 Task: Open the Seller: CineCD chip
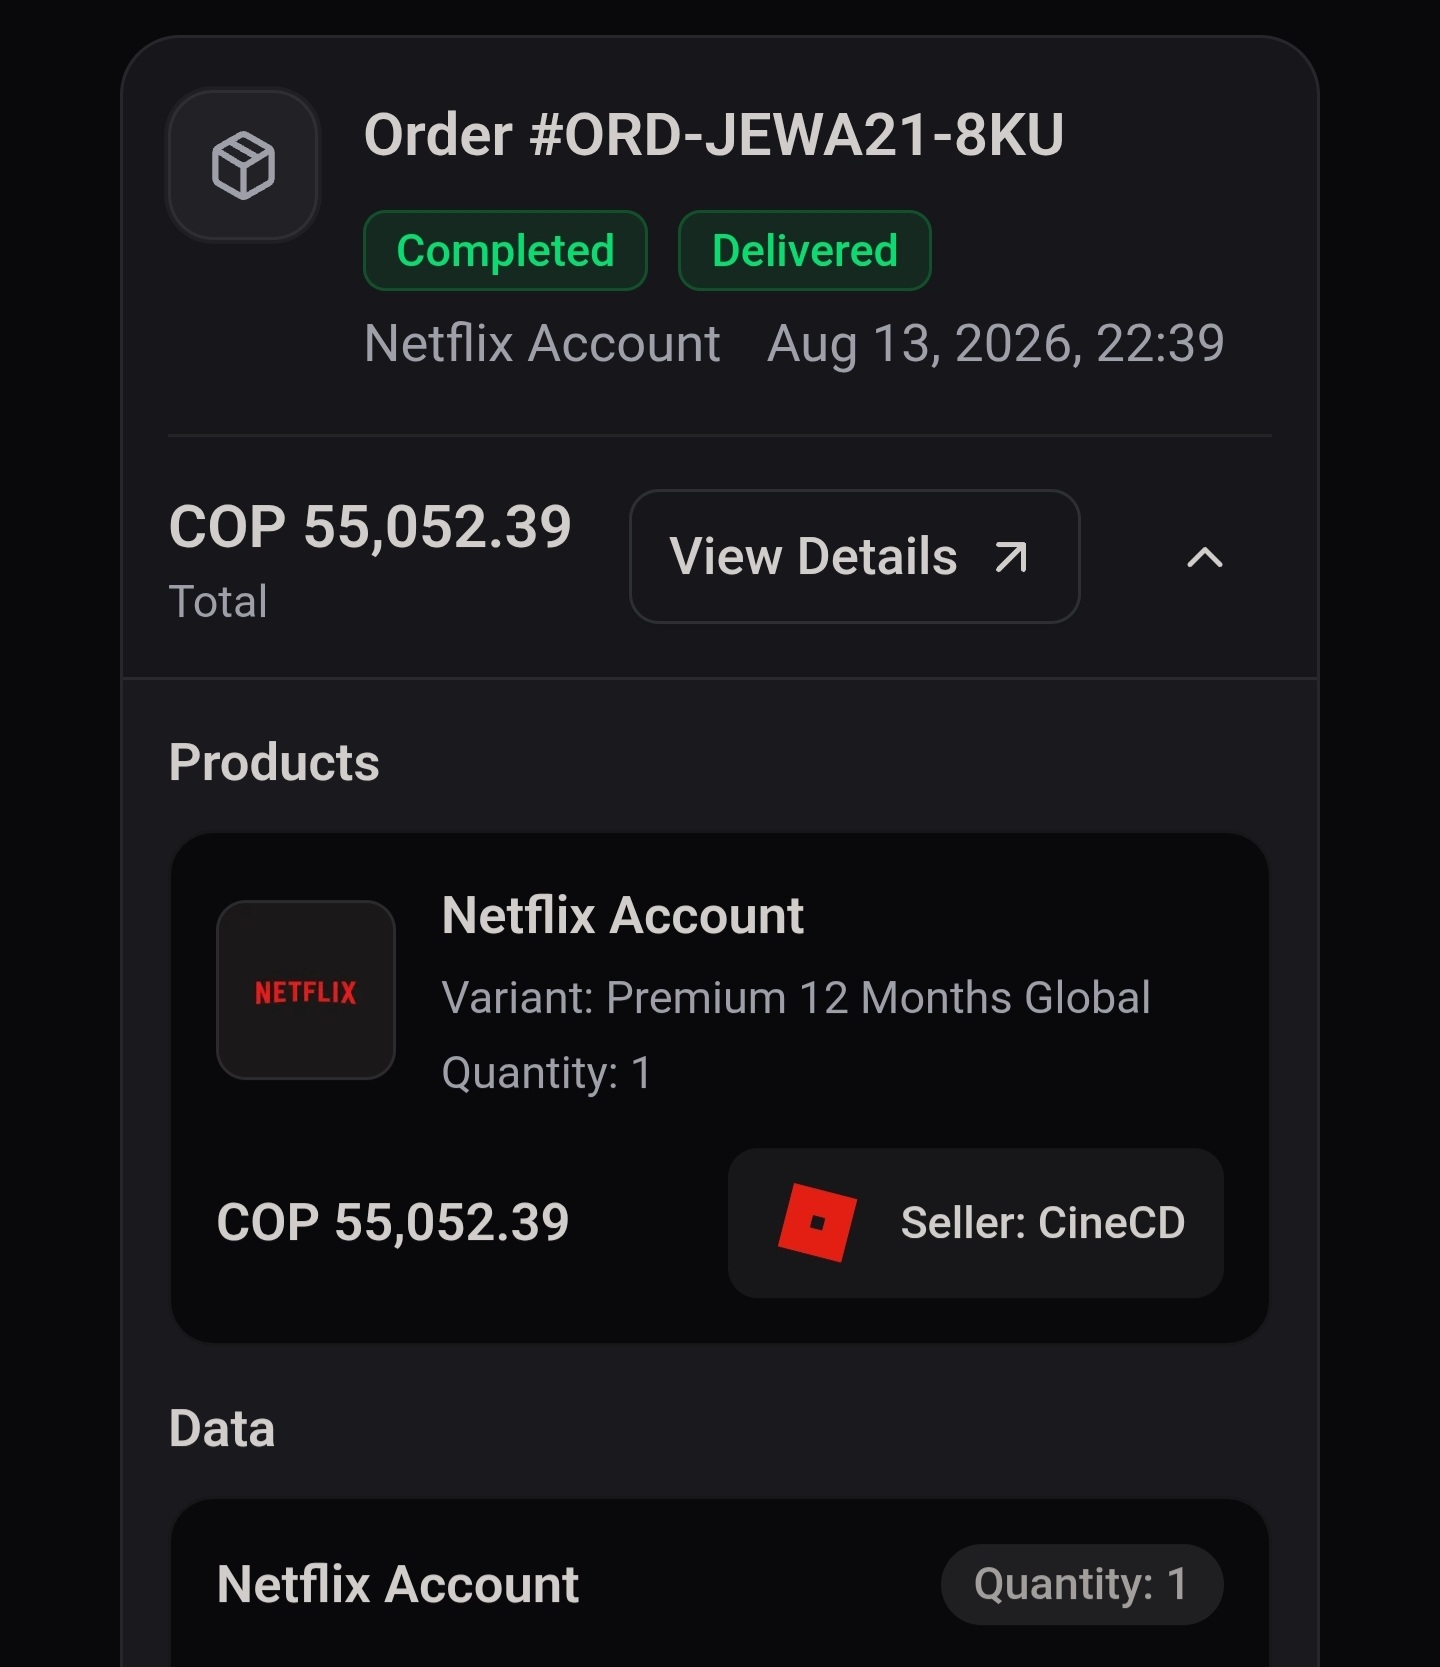[x=976, y=1223]
